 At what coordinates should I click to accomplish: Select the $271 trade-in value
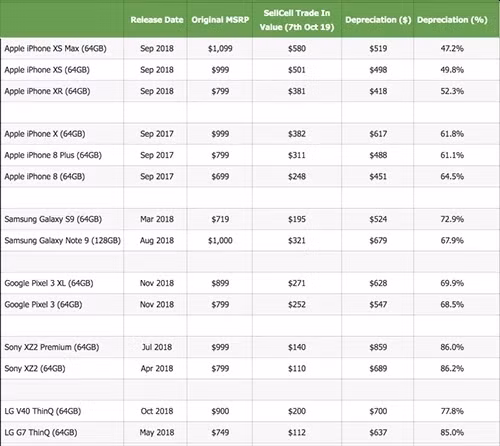[297, 283]
